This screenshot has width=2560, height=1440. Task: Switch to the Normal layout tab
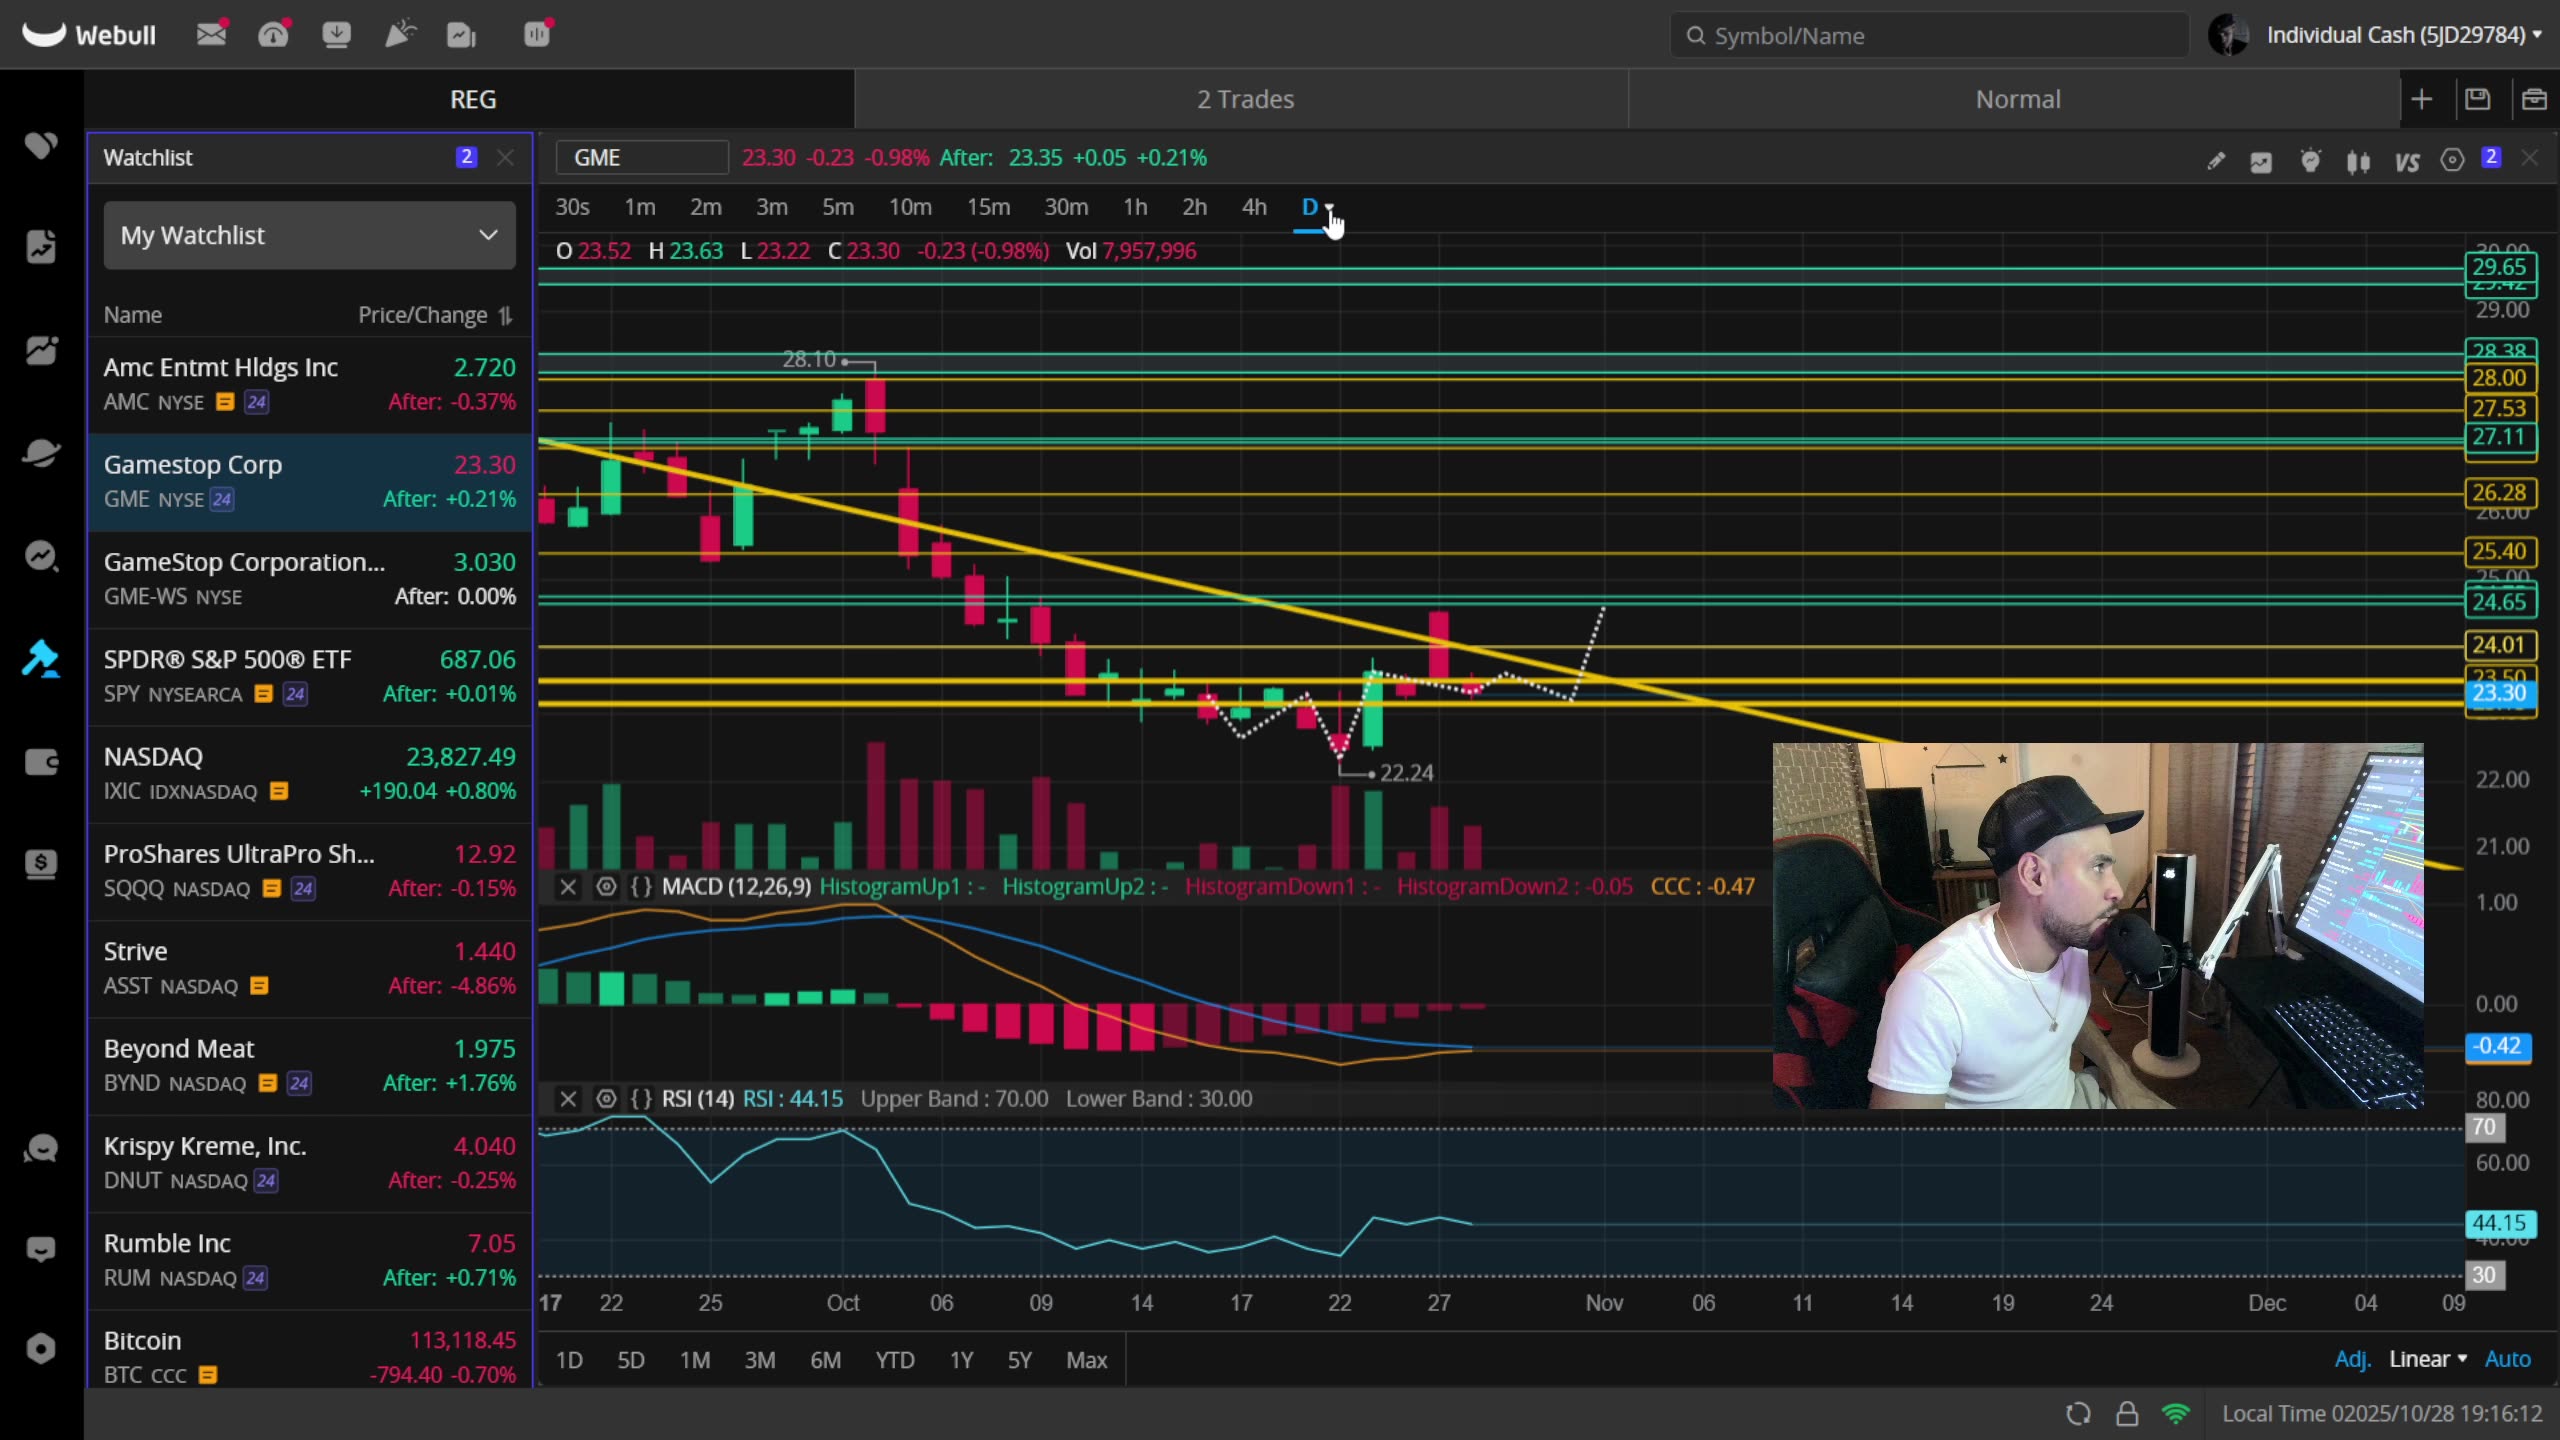[x=2017, y=99]
